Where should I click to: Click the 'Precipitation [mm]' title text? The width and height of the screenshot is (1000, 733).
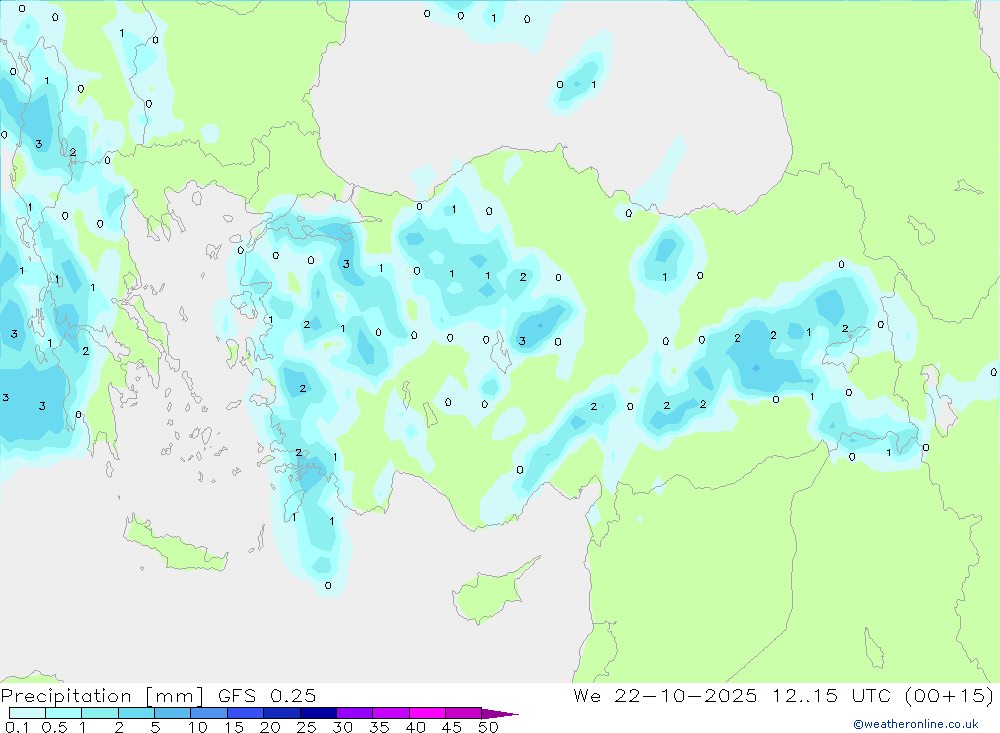coord(102,696)
